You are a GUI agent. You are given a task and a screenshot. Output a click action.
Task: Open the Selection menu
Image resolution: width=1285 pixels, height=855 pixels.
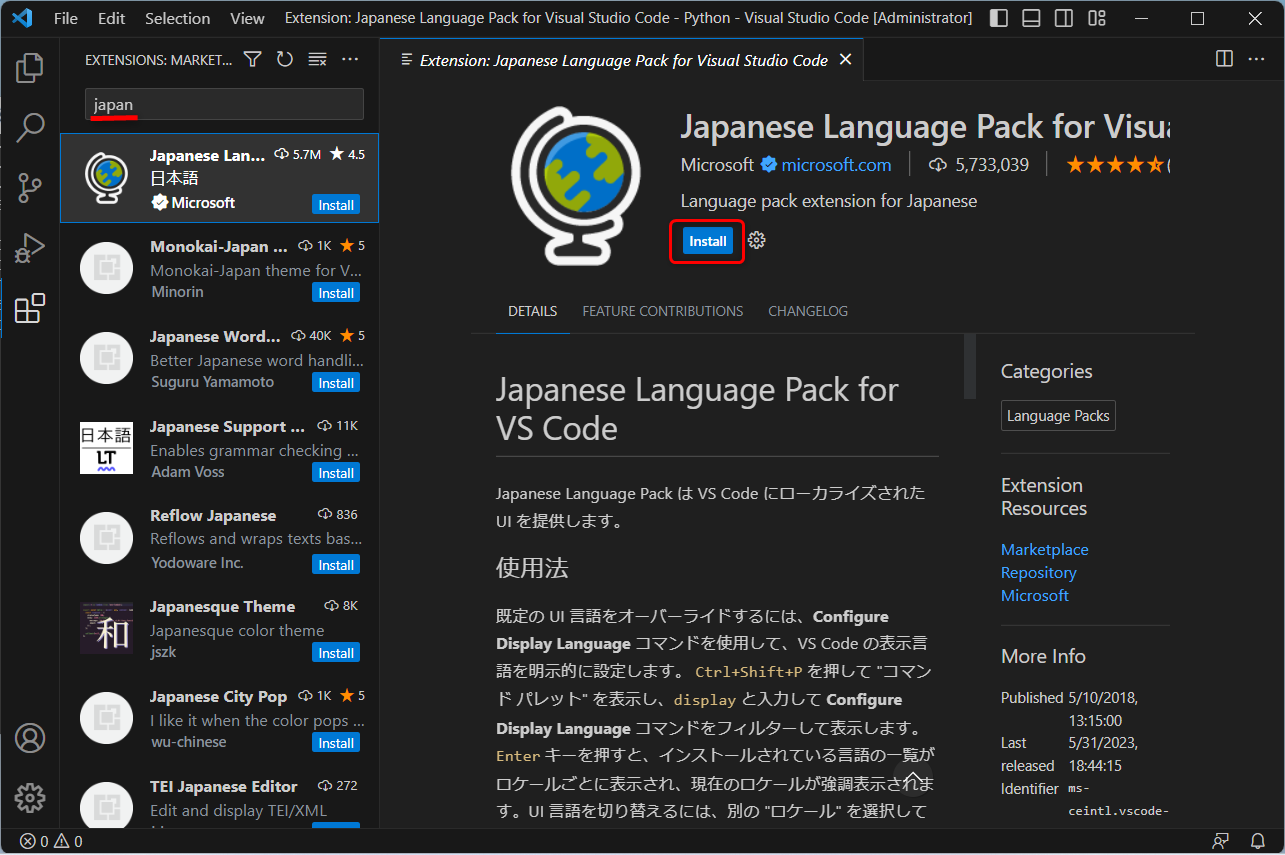[x=177, y=17]
